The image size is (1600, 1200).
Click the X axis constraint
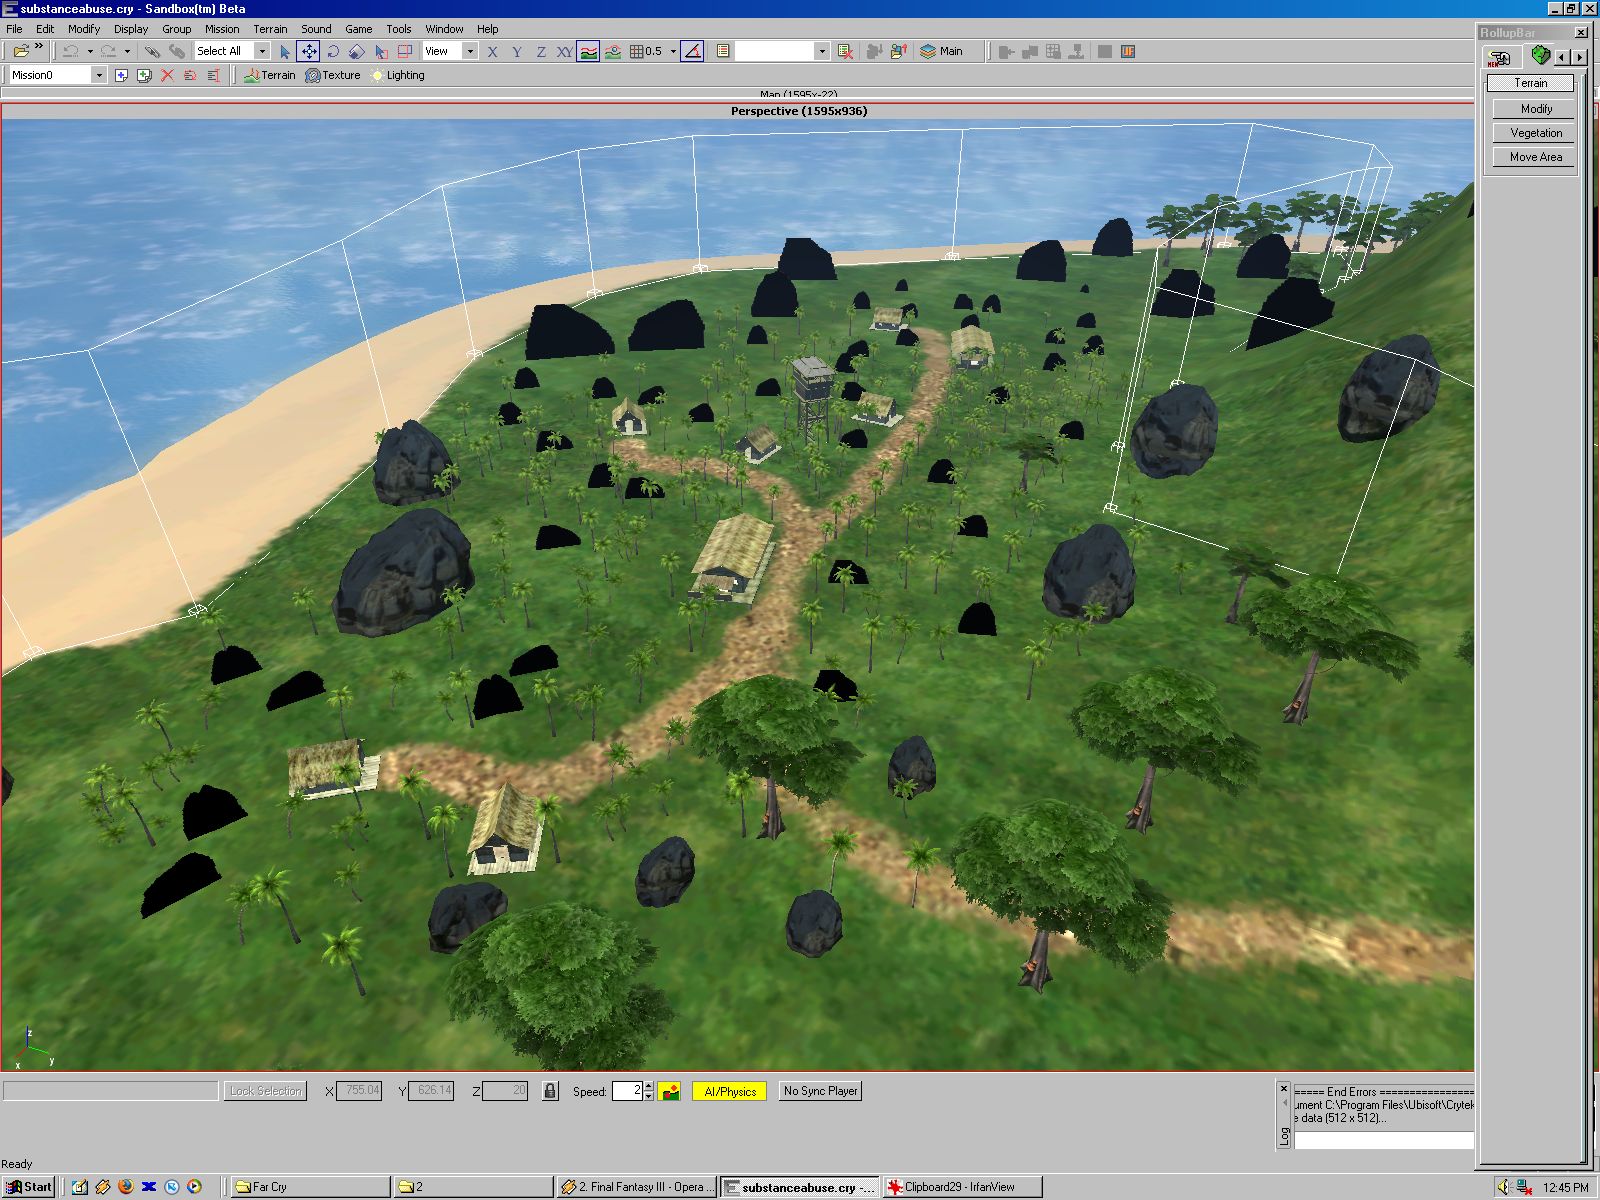coord(492,52)
